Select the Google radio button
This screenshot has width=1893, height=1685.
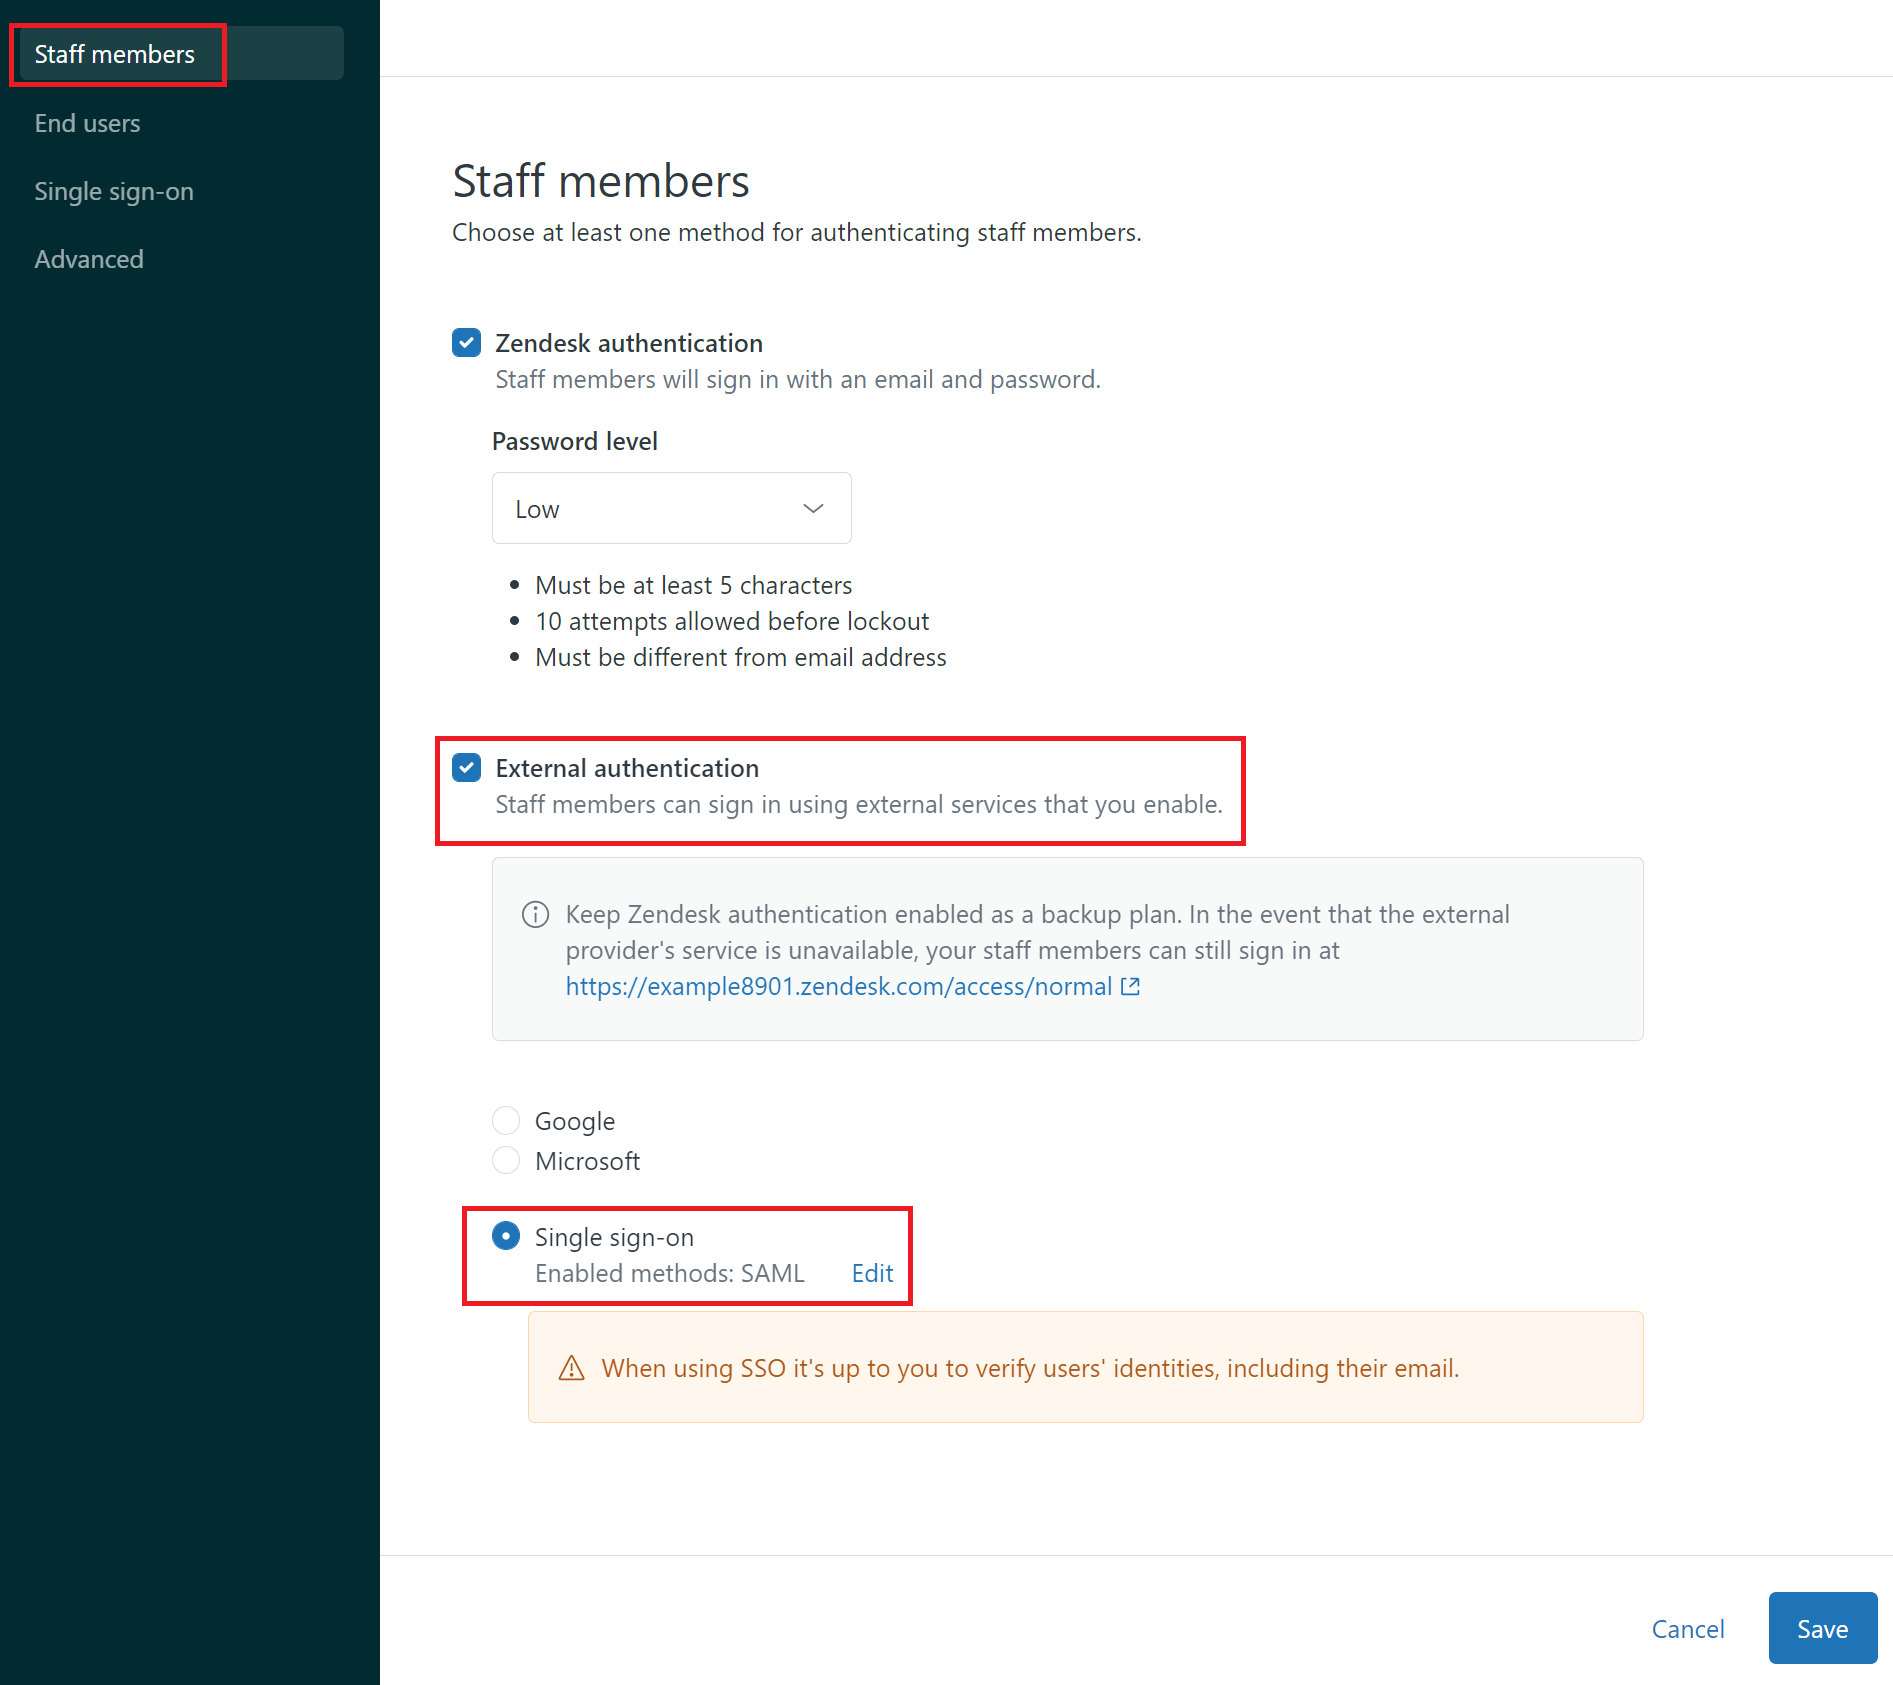tap(506, 1121)
